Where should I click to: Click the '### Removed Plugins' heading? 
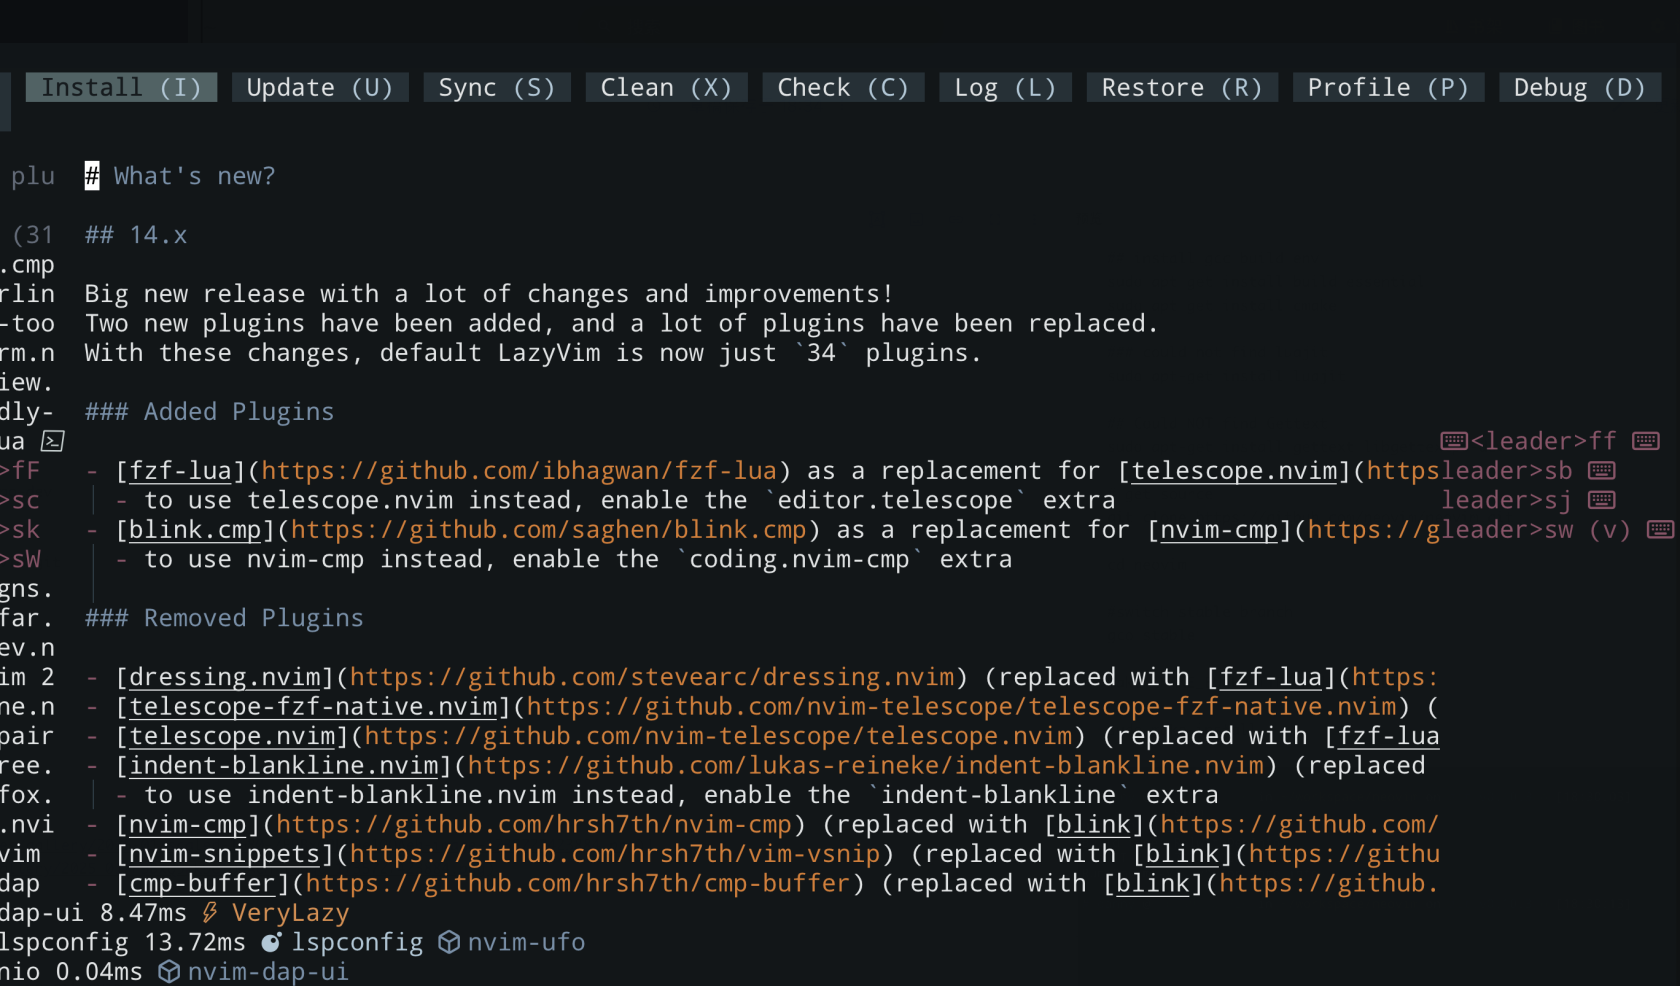coord(224,618)
